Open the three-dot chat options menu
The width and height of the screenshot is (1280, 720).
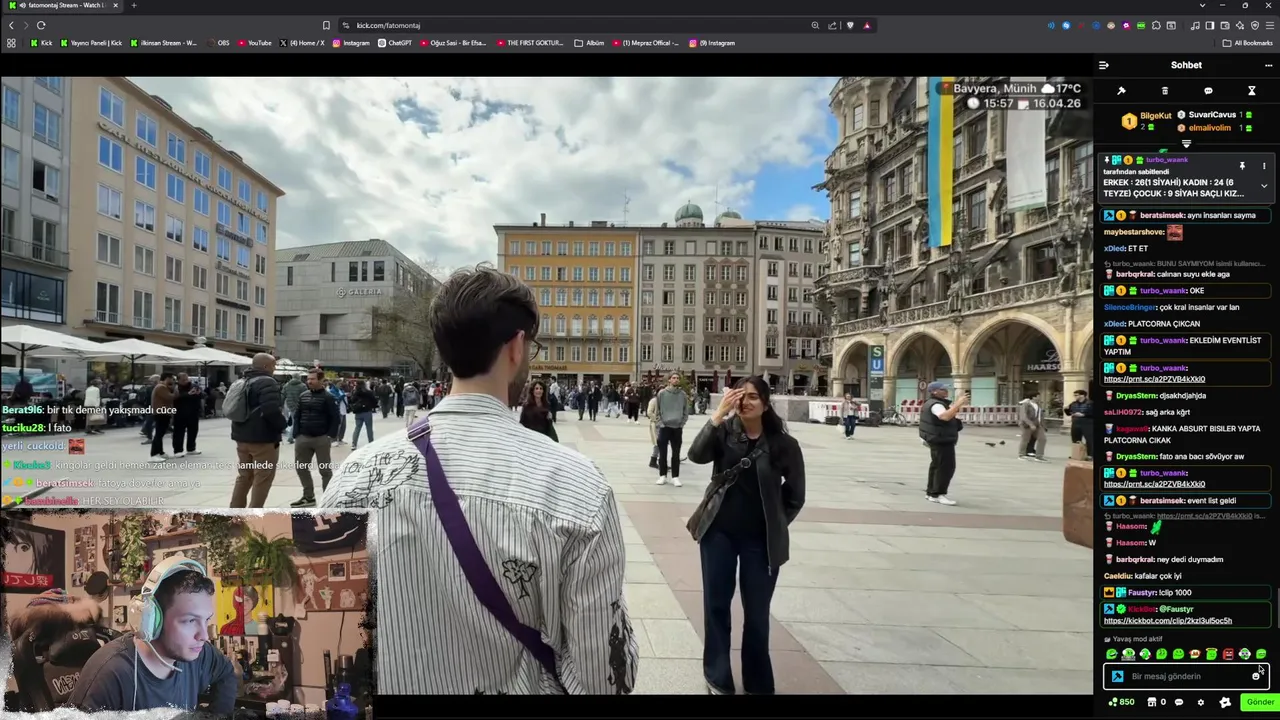tap(1268, 65)
